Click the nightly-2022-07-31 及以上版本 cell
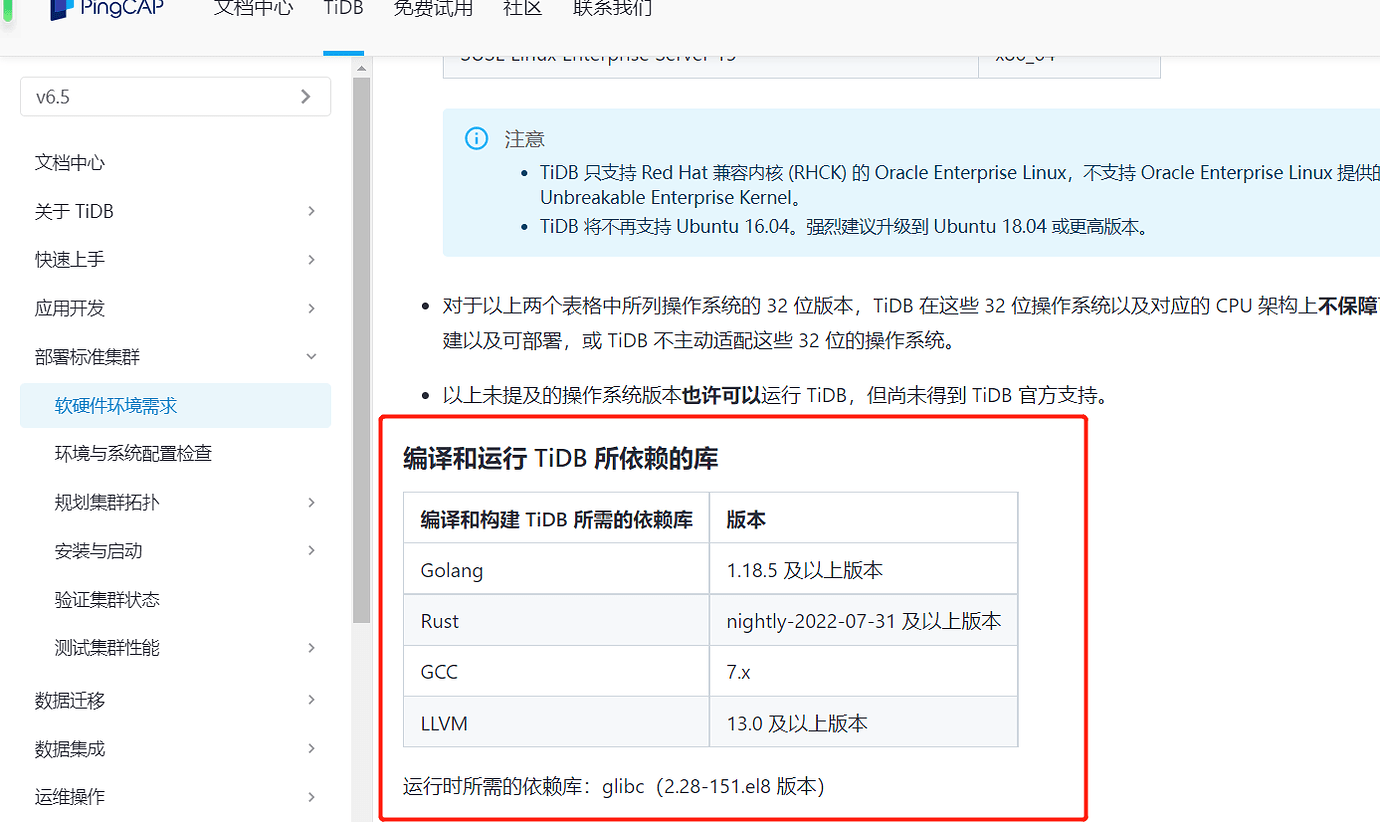The width and height of the screenshot is (1380, 822). click(864, 621)
